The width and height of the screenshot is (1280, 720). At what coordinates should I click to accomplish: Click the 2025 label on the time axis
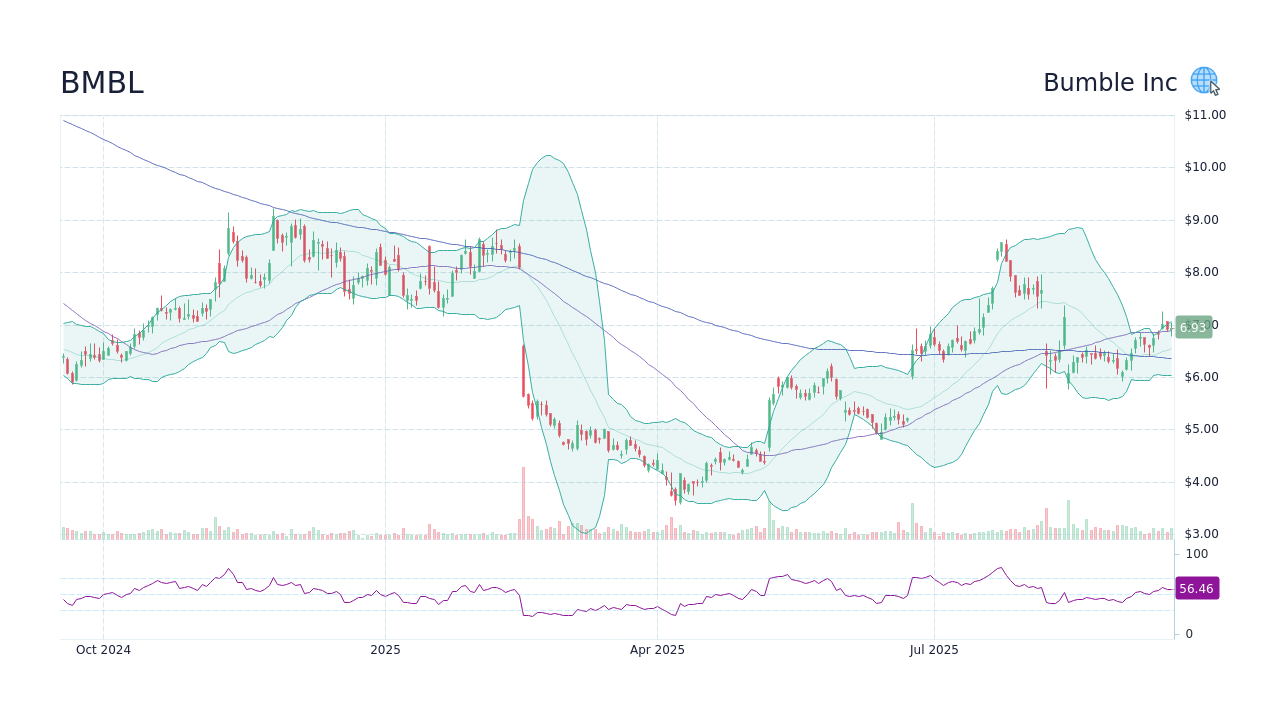(x=385, y=649)
